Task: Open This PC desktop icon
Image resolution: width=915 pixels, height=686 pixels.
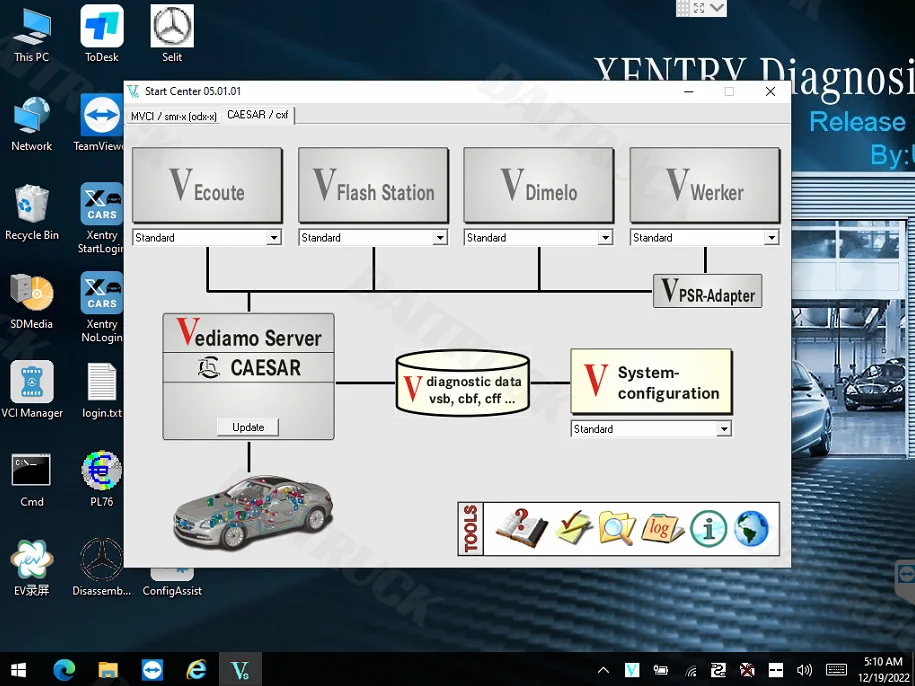Action: [32, 36]
